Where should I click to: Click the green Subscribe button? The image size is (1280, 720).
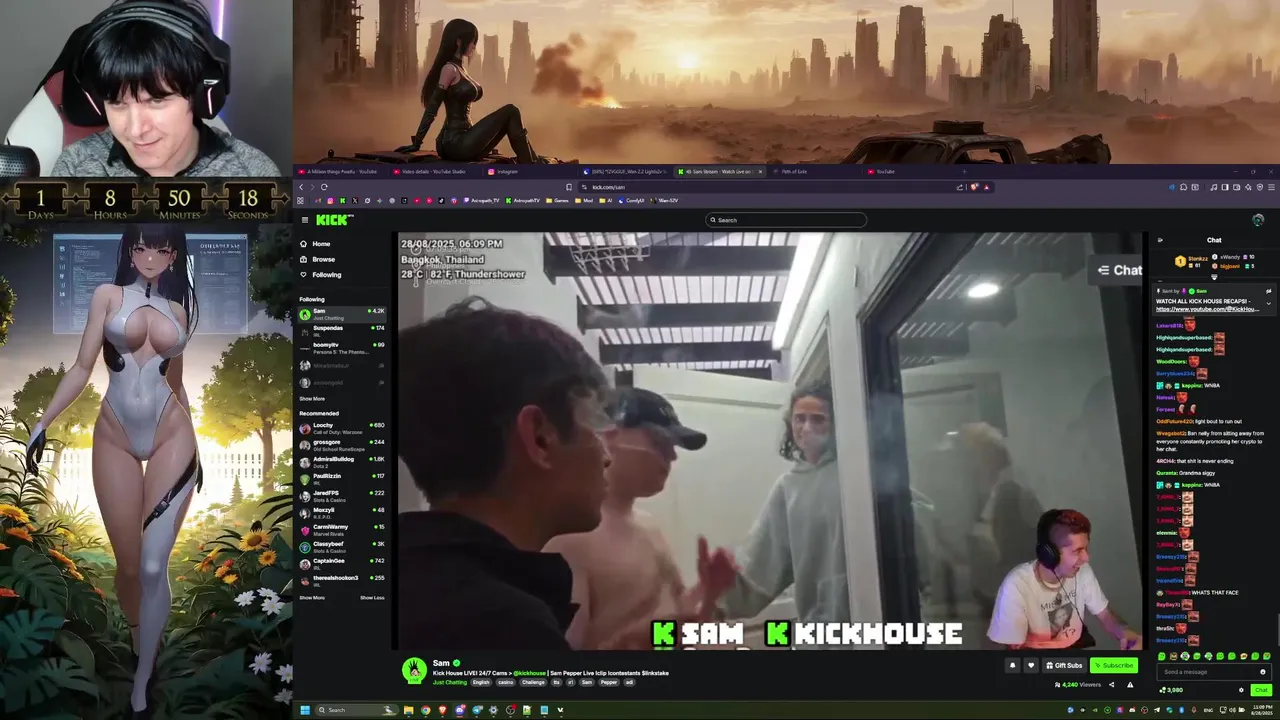(x=1113, y=665)
